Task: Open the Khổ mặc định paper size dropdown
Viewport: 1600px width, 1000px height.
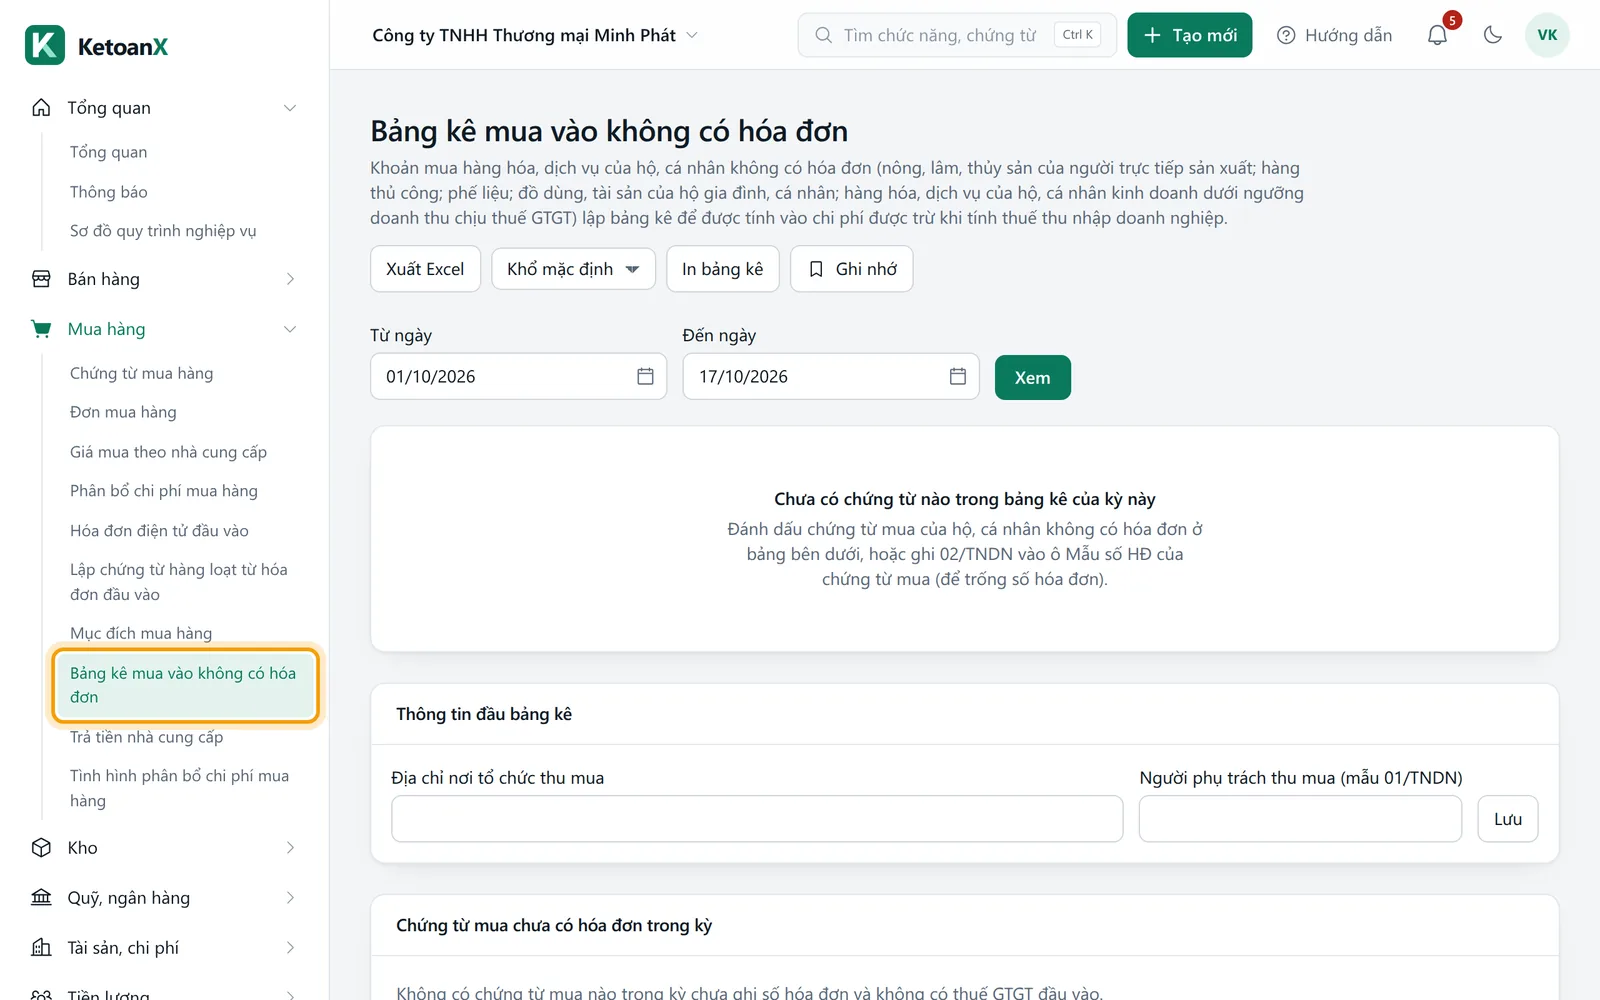Action: coord(573,269)
